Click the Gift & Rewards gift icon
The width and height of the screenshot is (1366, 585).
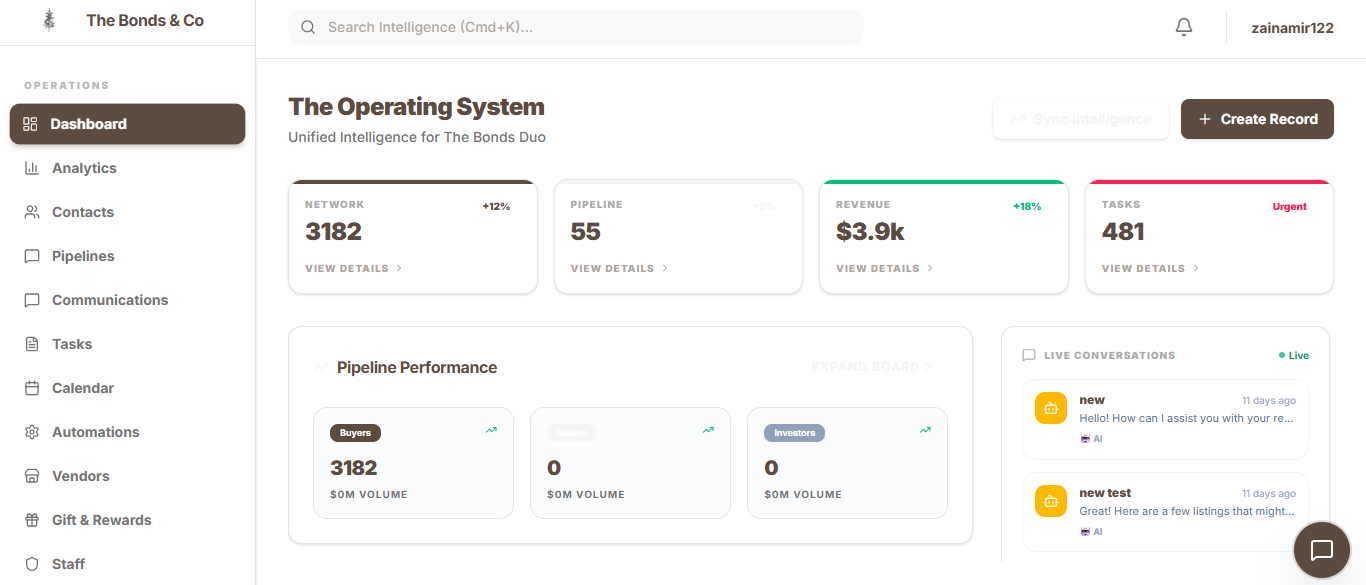[x=32, y=520]
